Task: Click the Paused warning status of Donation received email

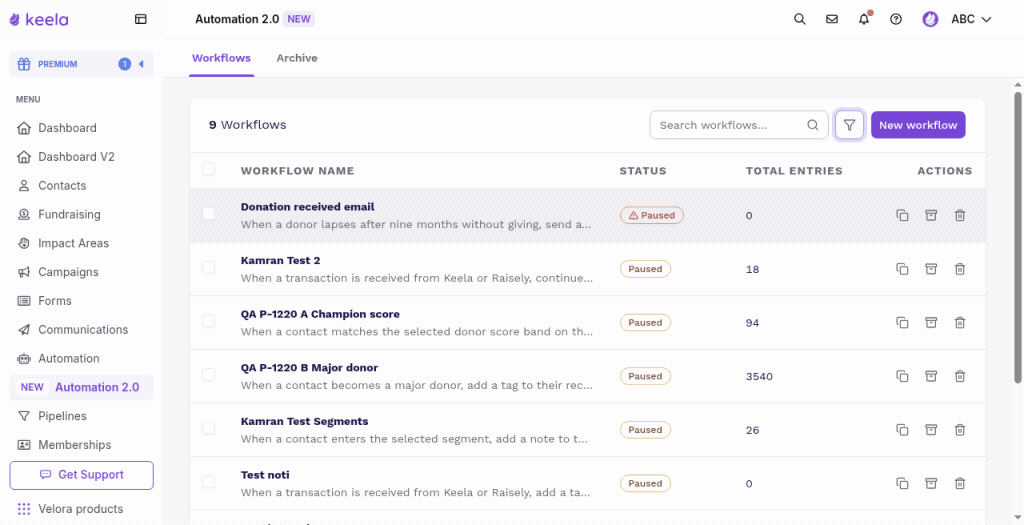Action: (x=652, y=215)
